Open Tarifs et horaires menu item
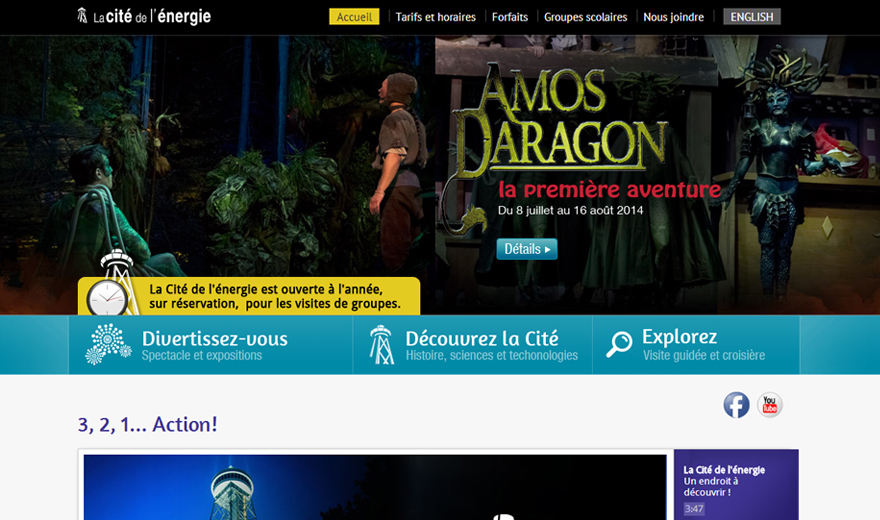This screenshot has width=880, height=520. click(436, 17)
